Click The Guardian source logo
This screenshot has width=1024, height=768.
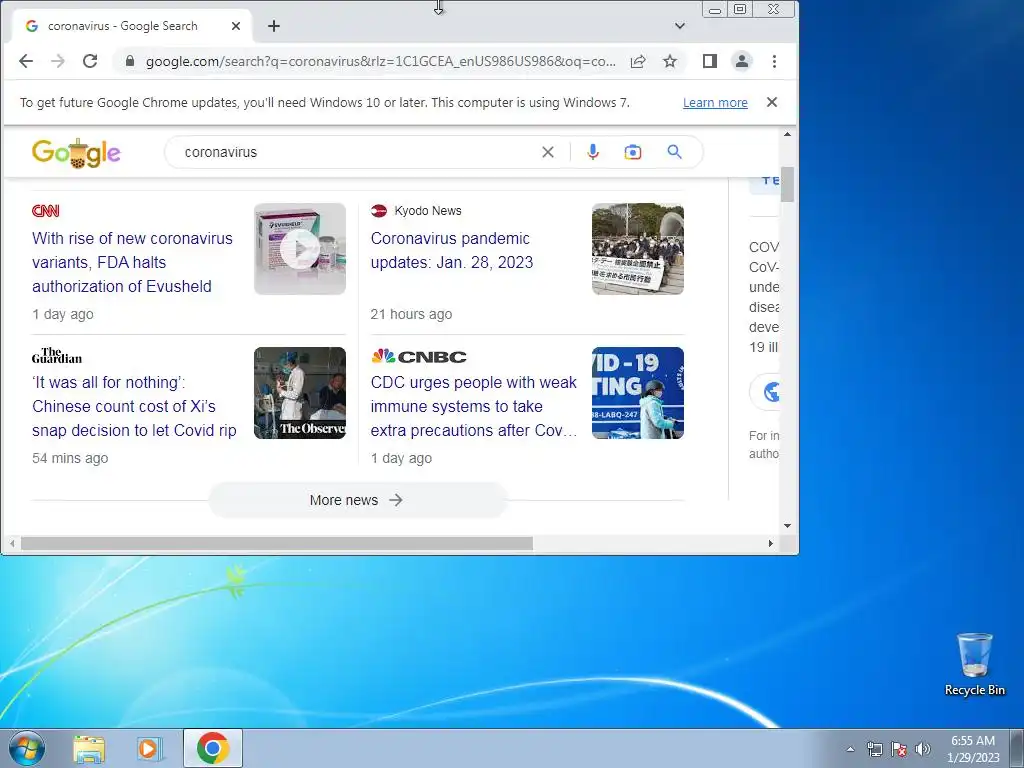(x=57, y=356)
